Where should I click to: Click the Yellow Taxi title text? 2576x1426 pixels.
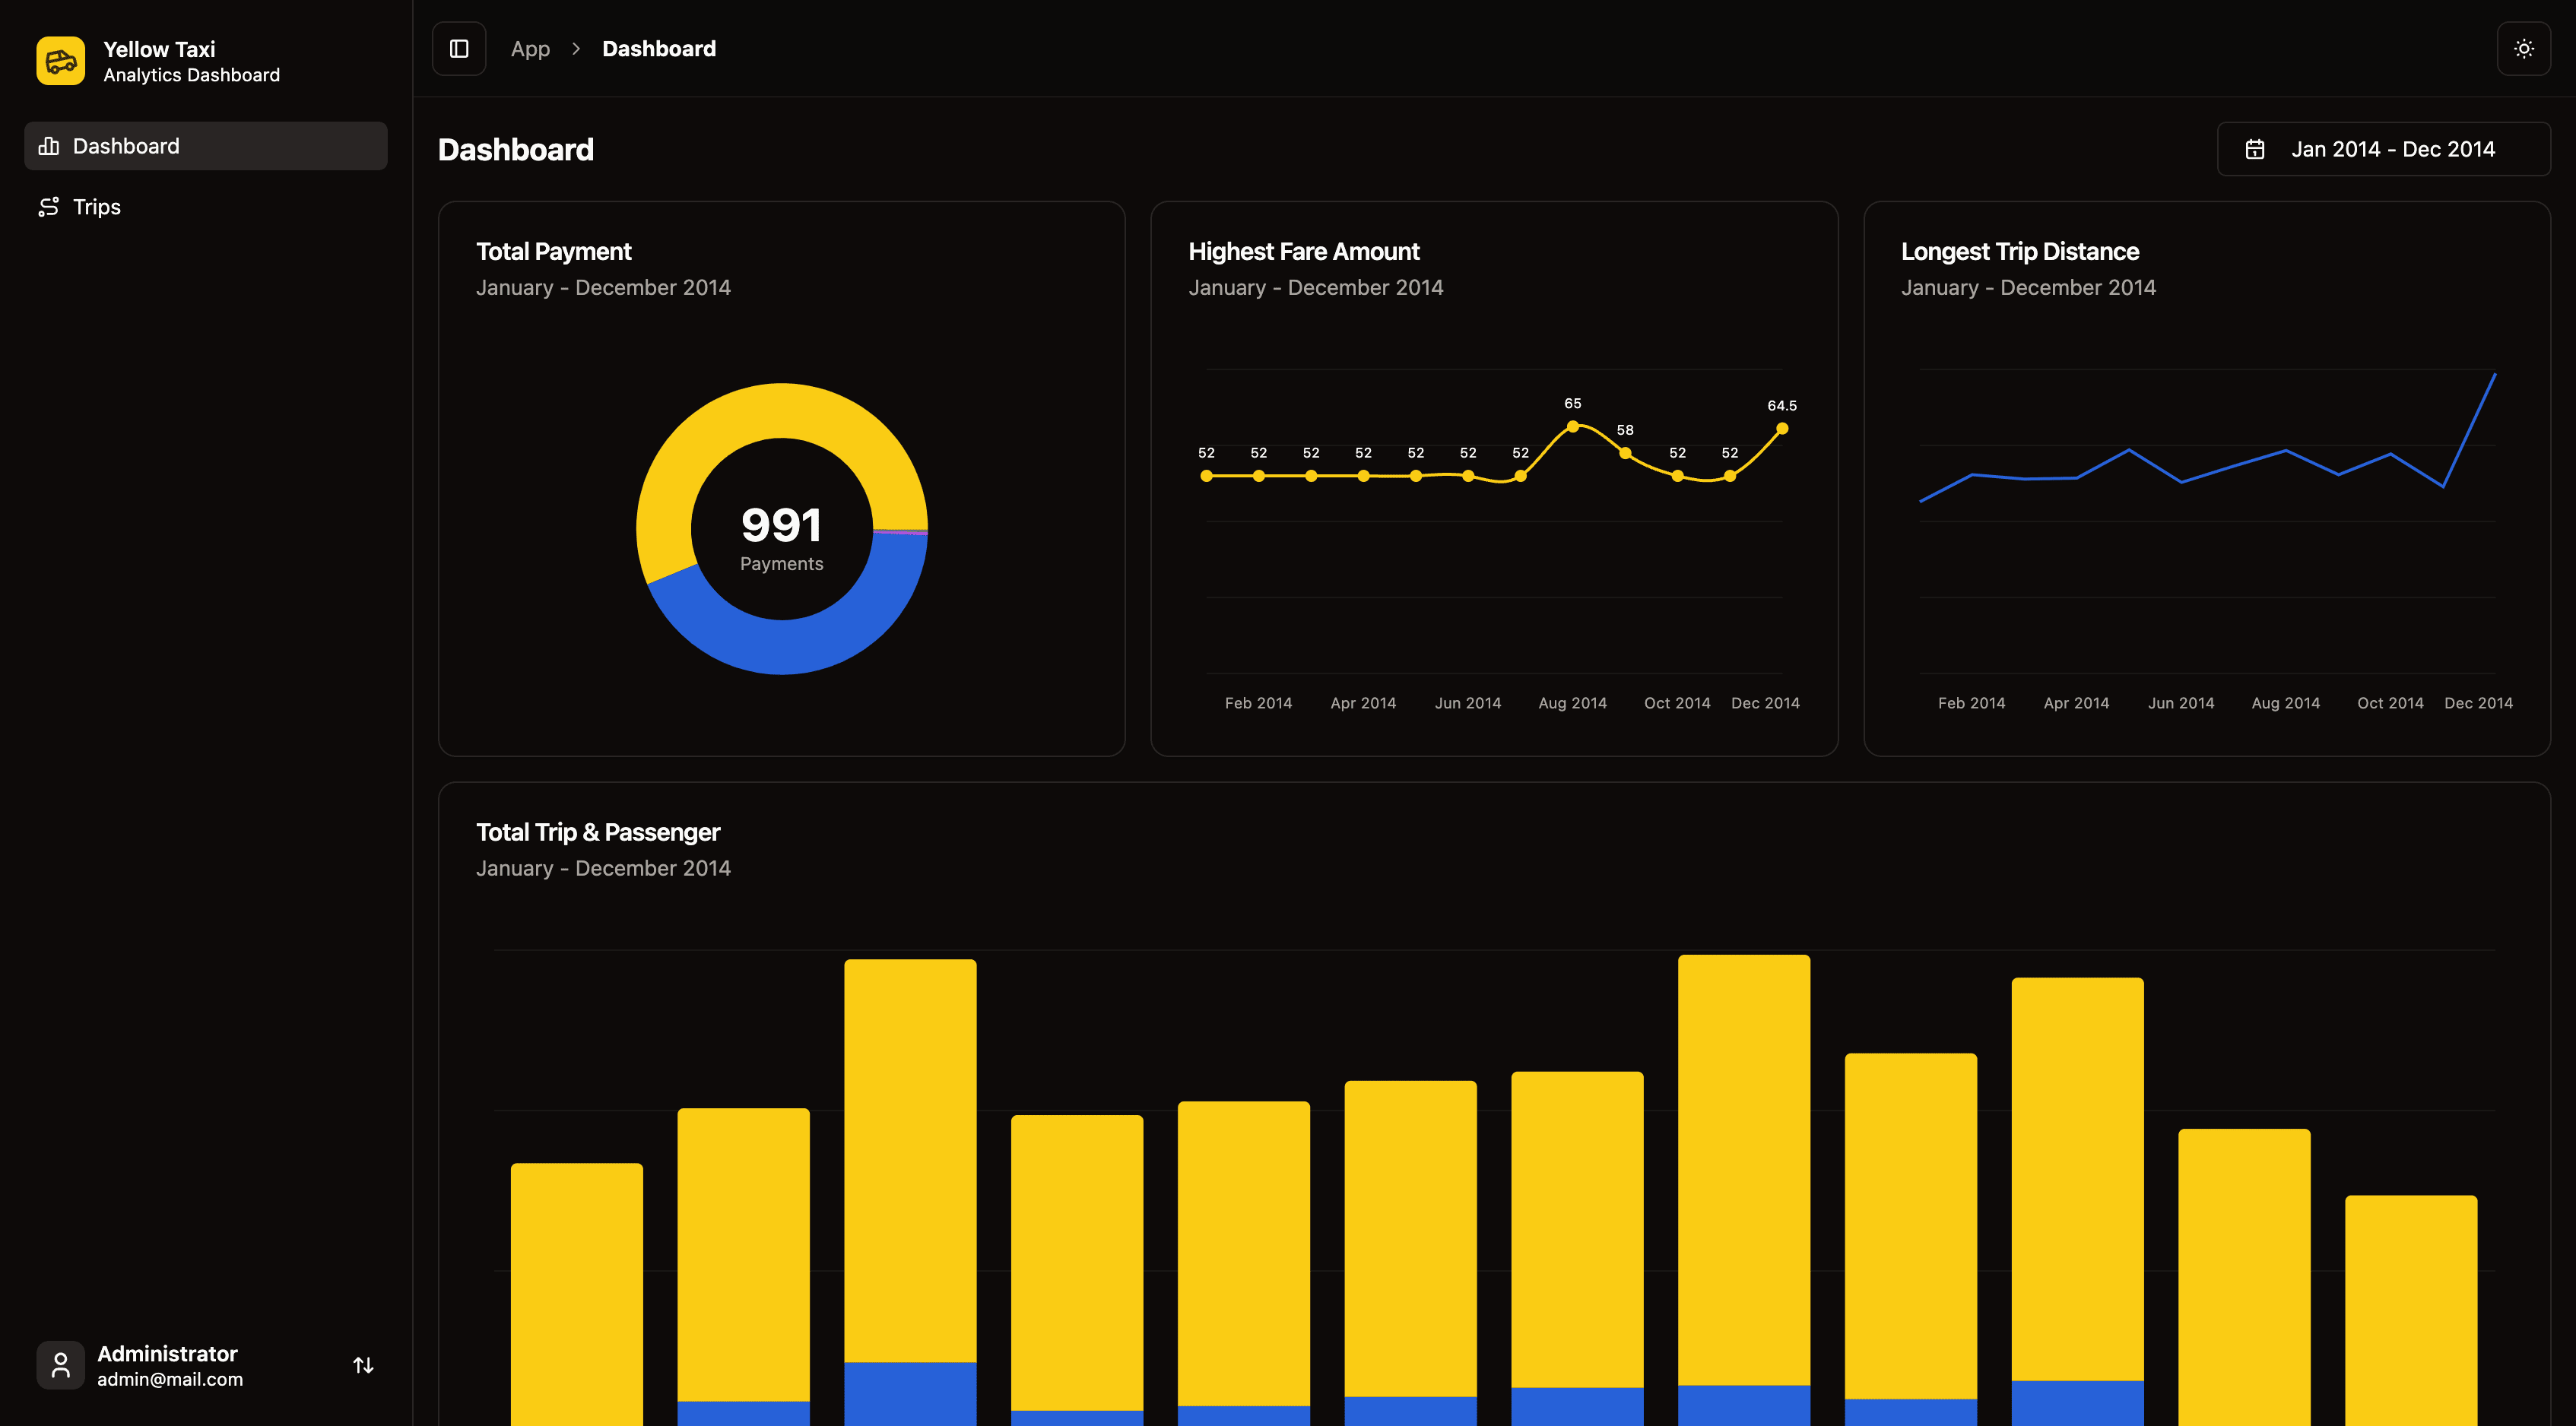[x=159, y=49]
